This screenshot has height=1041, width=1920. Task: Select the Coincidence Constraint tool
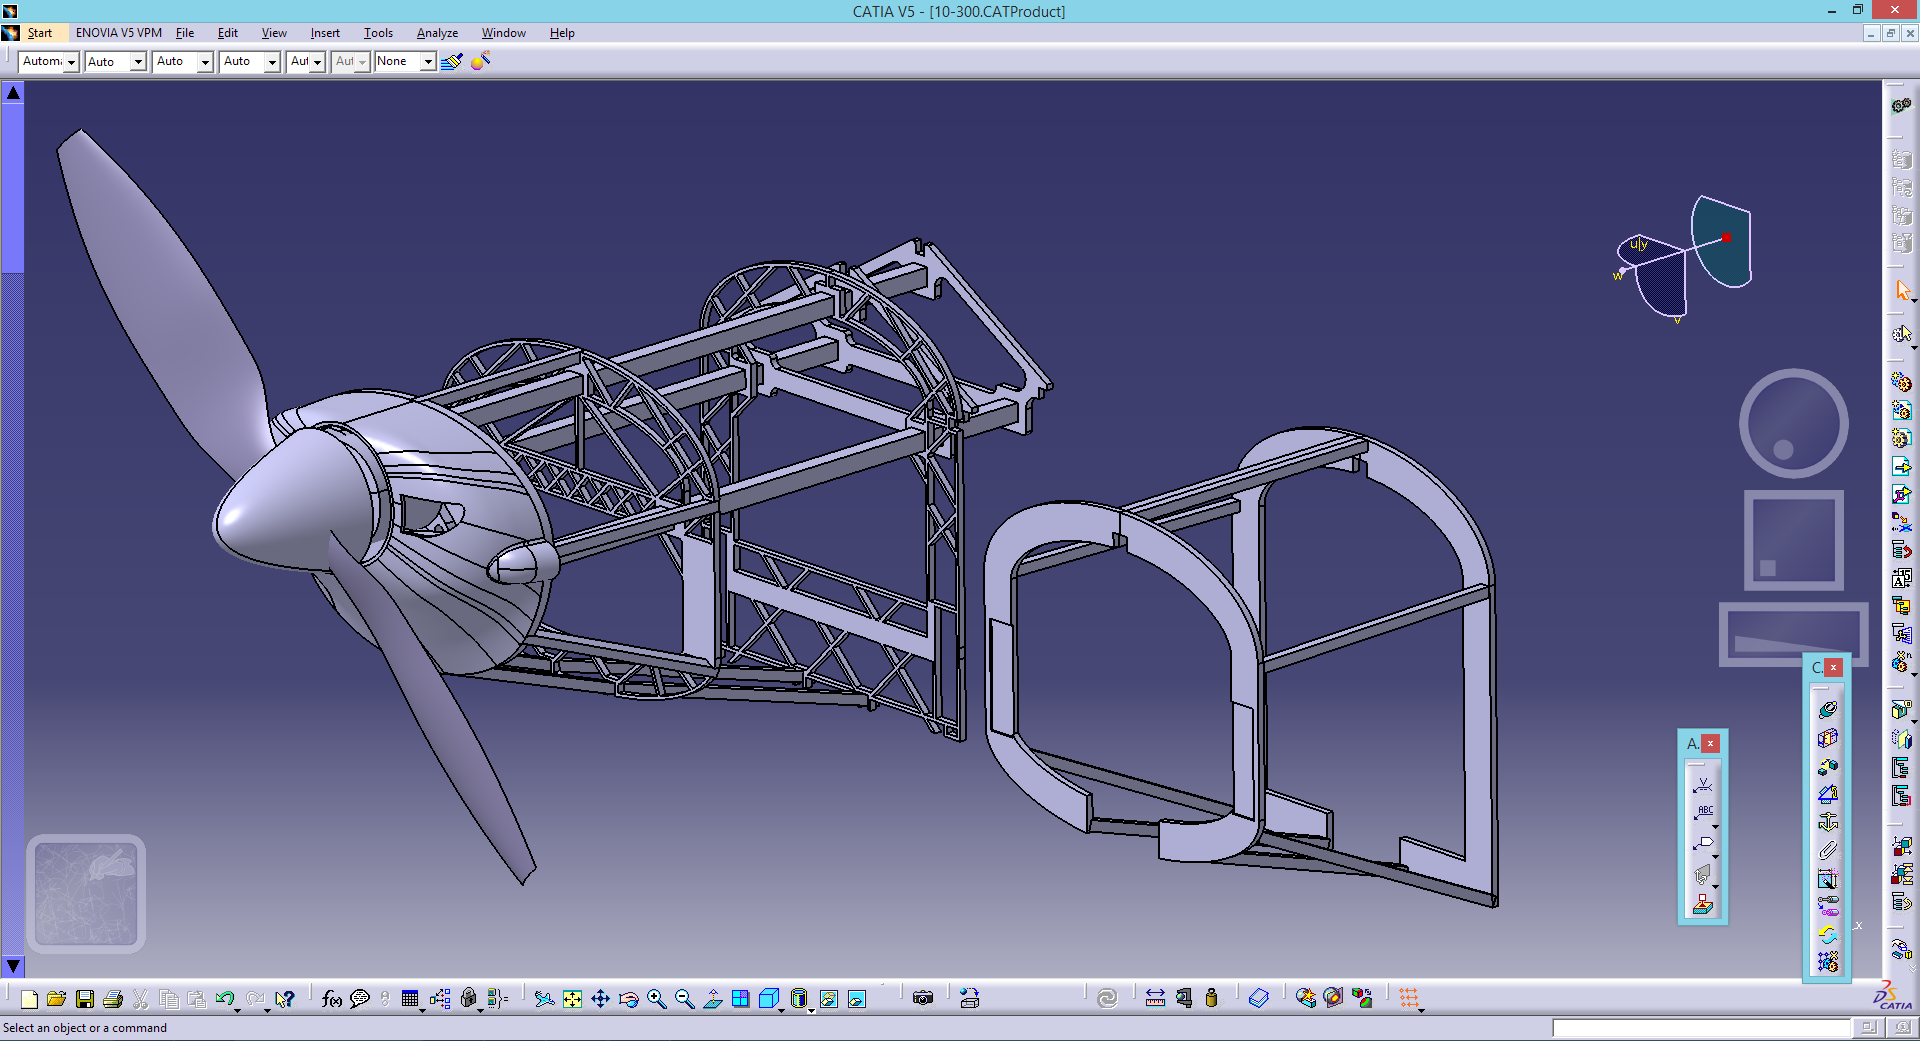tap(1828, 709)
